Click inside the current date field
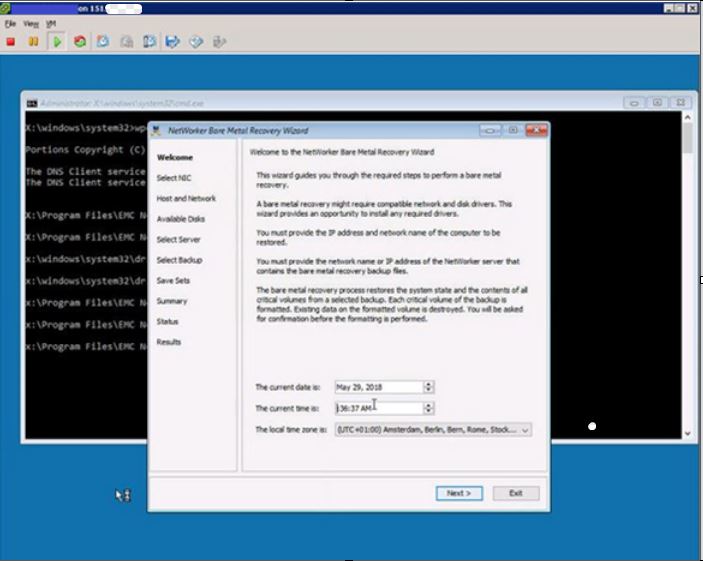Screen dimensions: 703x561 click(x=378, y=387)
